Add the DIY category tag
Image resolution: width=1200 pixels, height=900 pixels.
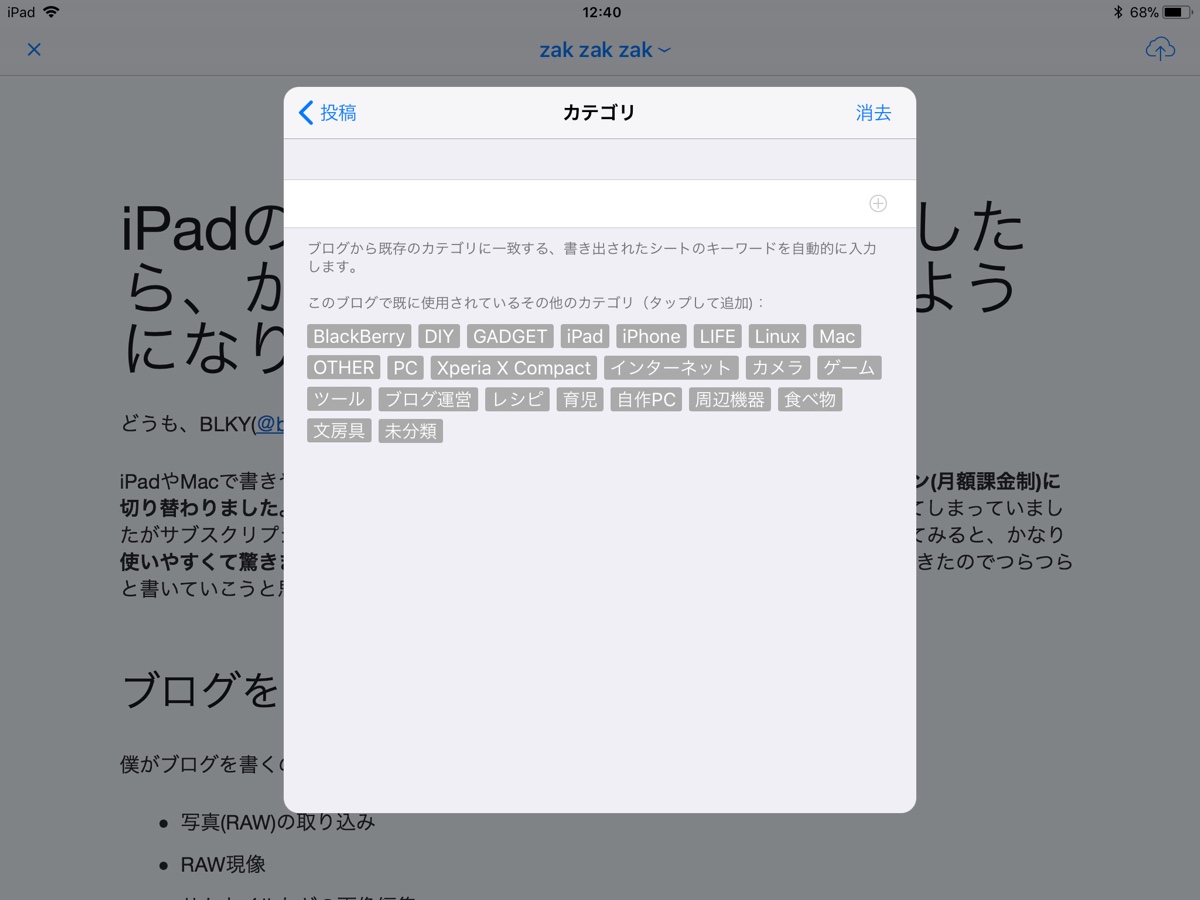tap(439, 336)
